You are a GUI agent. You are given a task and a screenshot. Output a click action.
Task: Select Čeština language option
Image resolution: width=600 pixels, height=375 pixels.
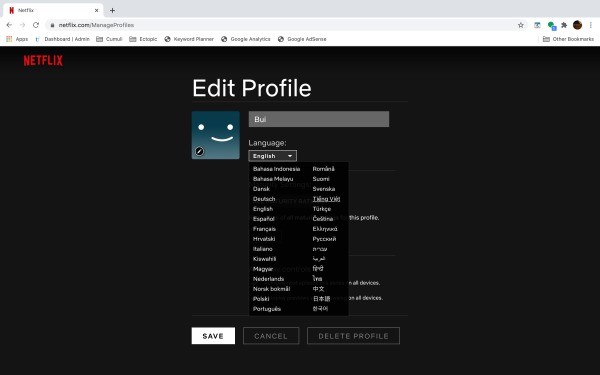[x=323, y=219]
